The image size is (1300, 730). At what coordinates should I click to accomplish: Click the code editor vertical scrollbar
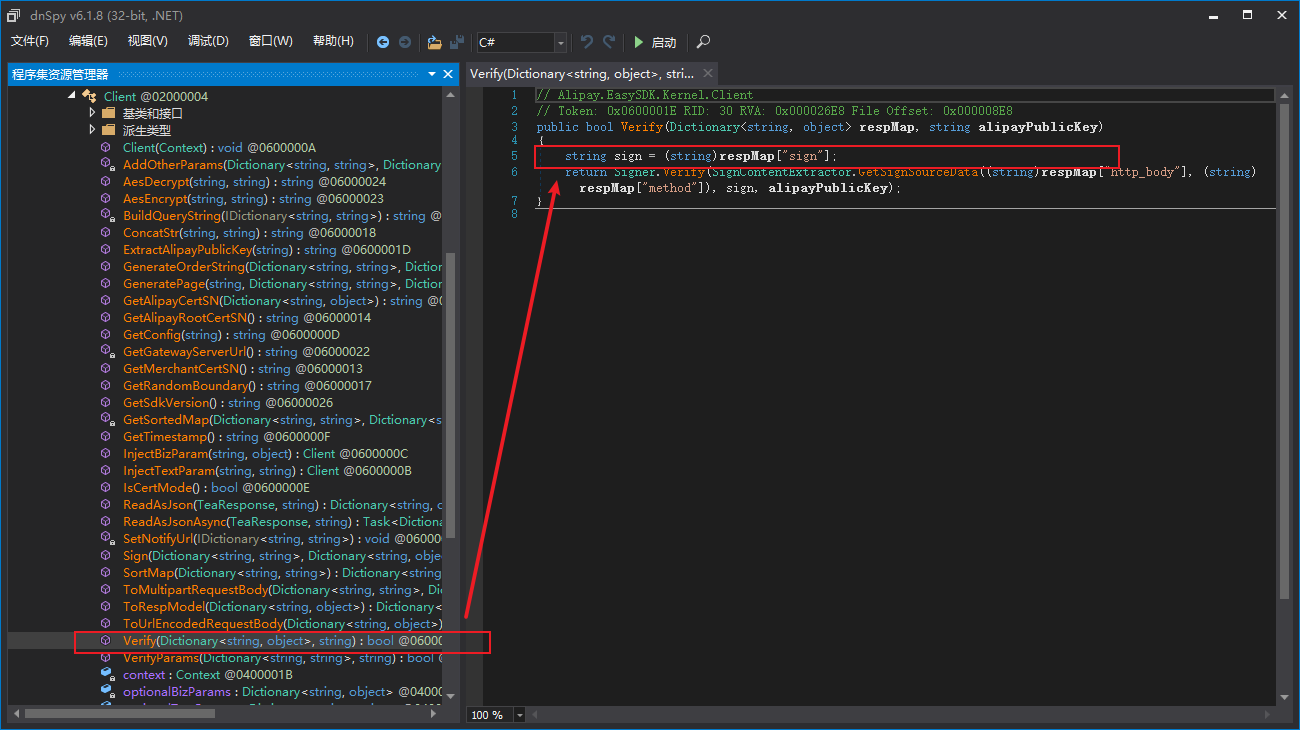pos(1284,350)
